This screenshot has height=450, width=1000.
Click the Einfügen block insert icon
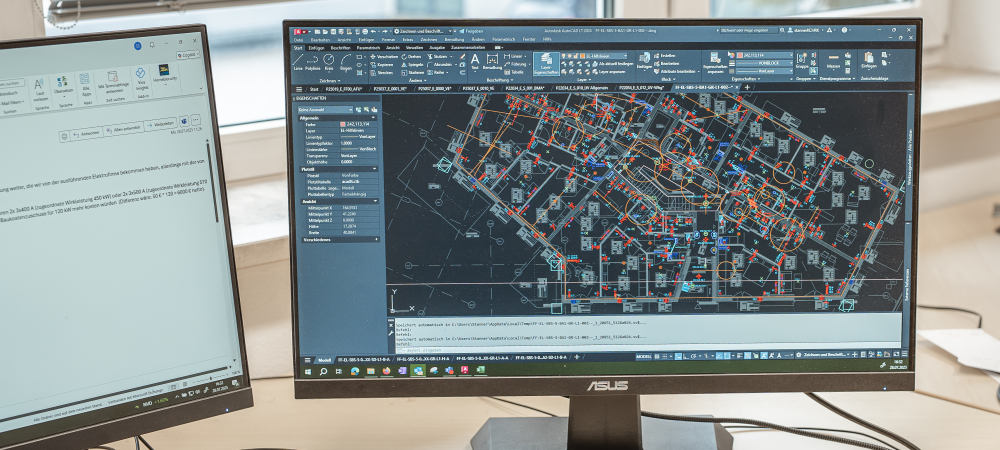643,61
